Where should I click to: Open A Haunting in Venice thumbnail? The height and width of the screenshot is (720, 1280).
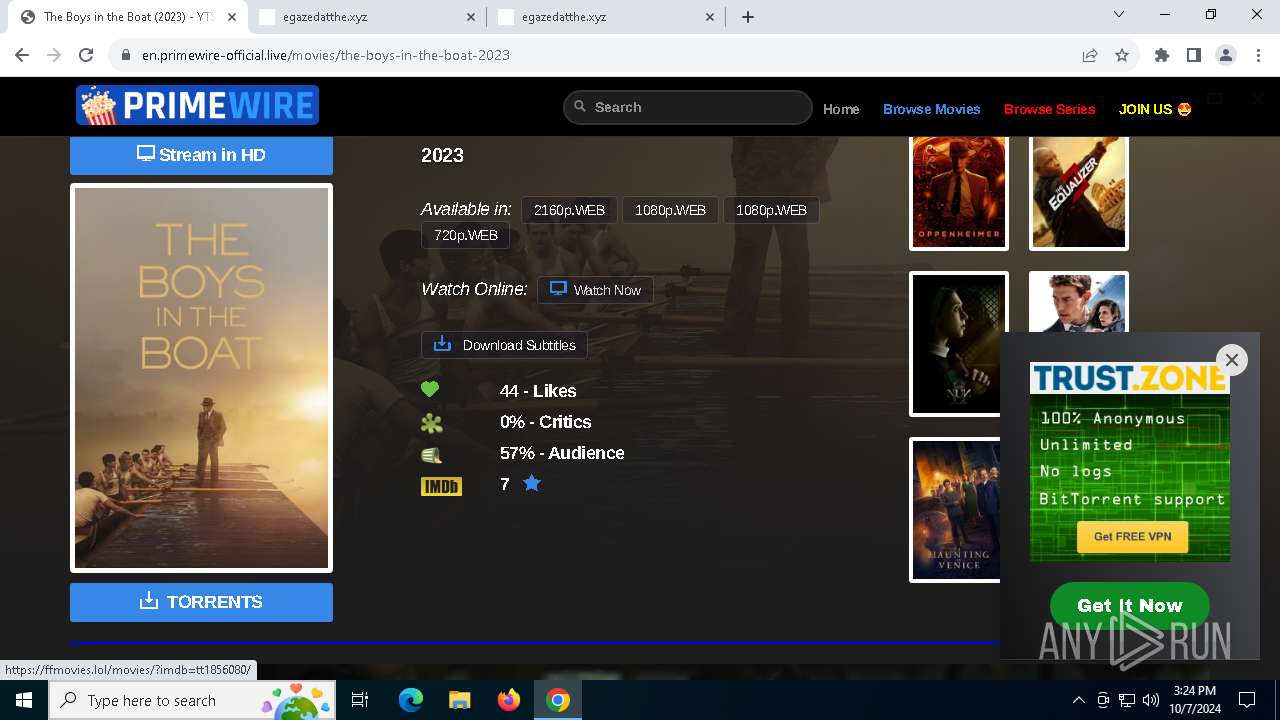955,510
